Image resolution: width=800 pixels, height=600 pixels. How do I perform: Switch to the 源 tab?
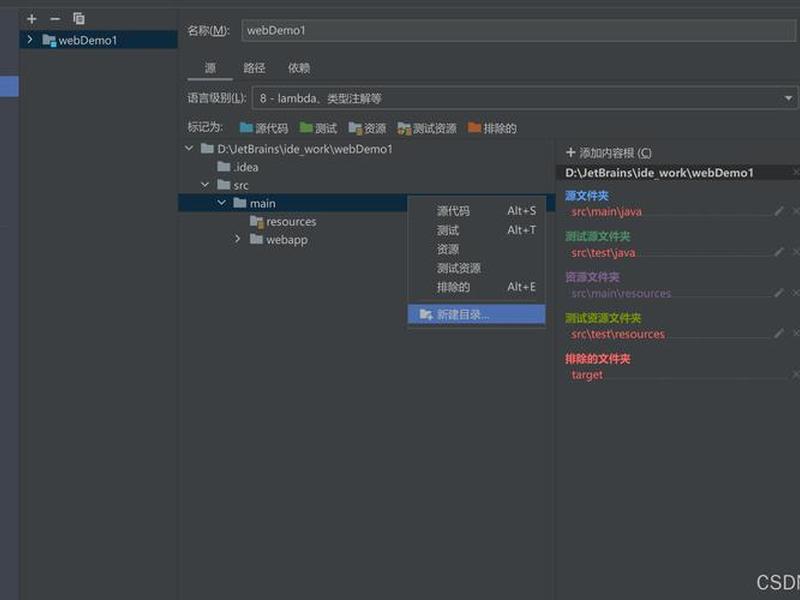tap(210, 68)
